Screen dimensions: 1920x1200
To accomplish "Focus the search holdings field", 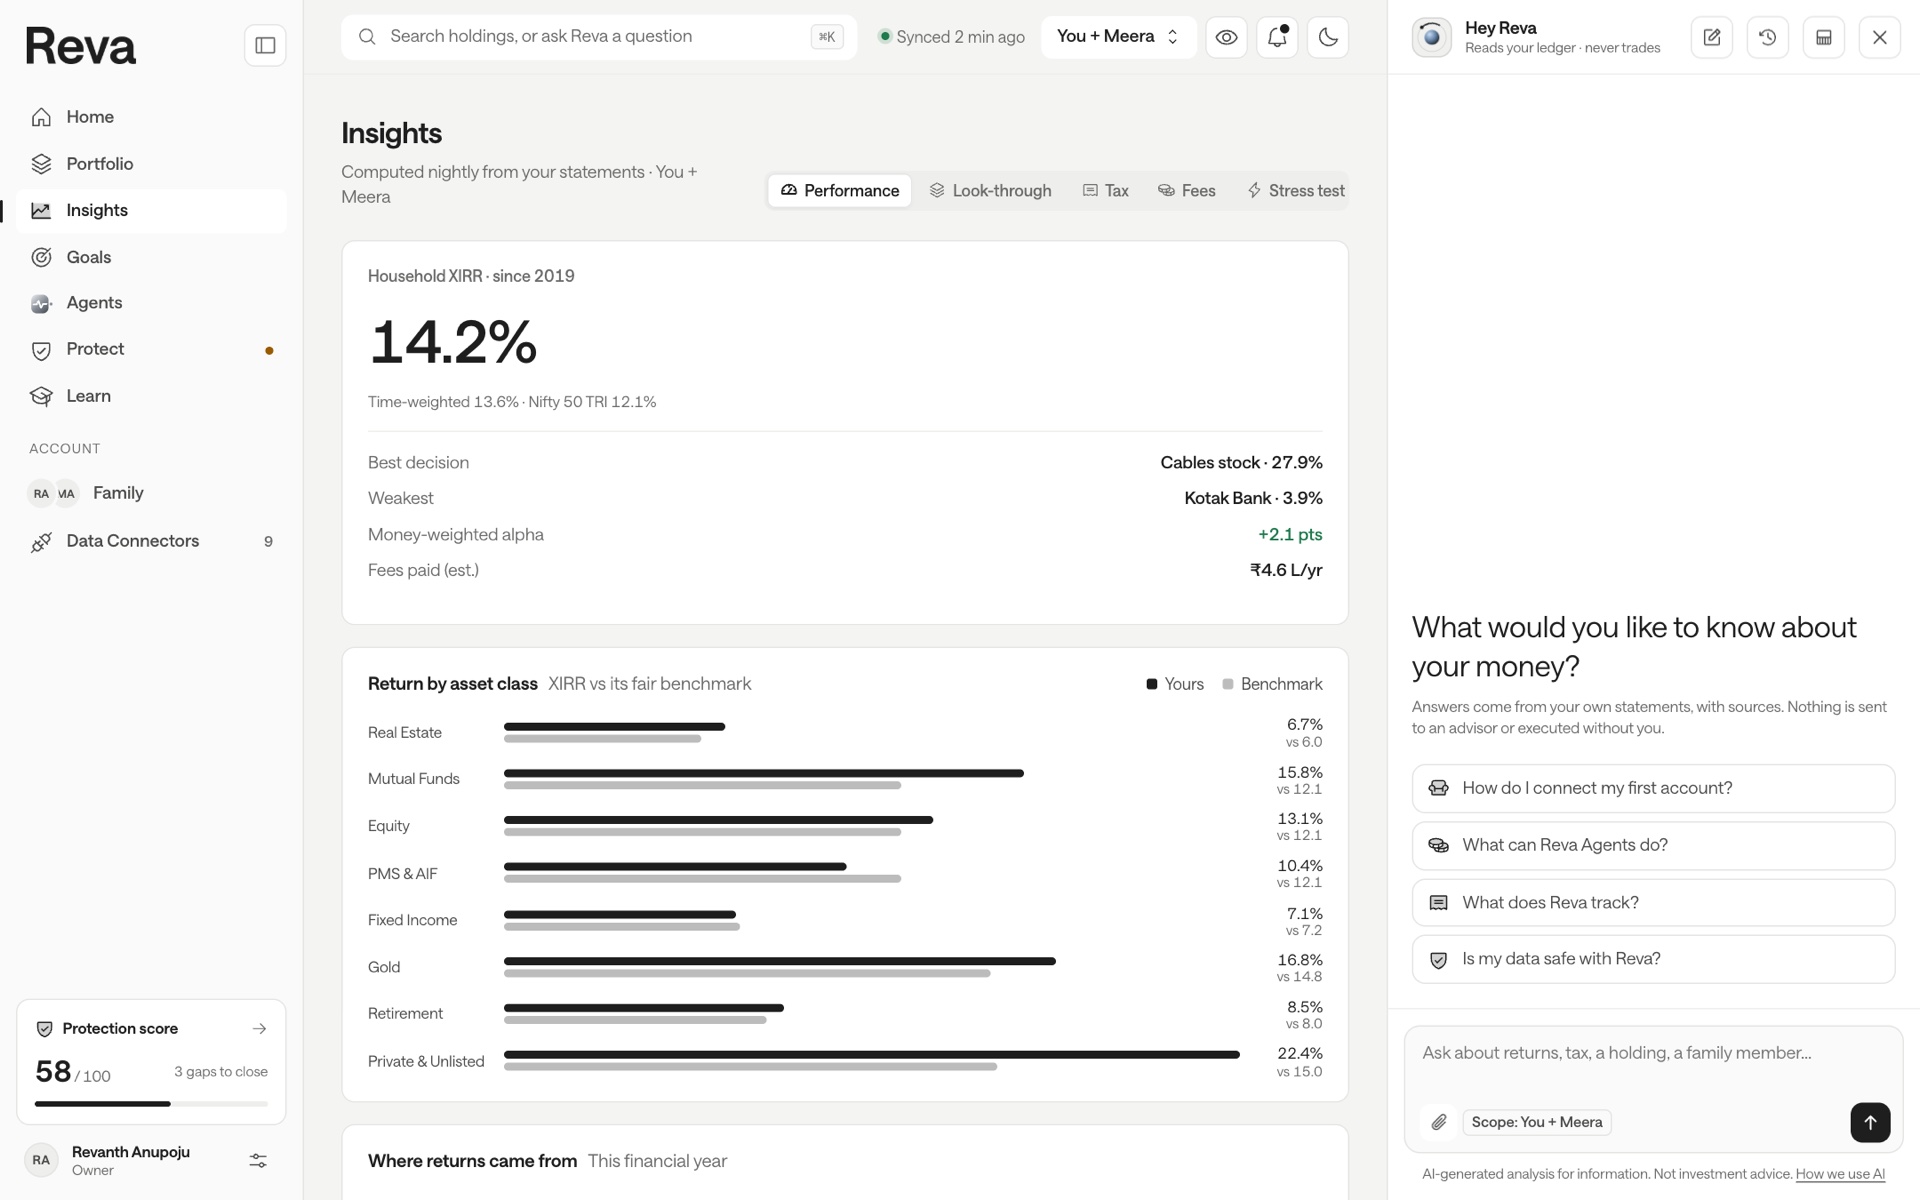I will [599, 37].
